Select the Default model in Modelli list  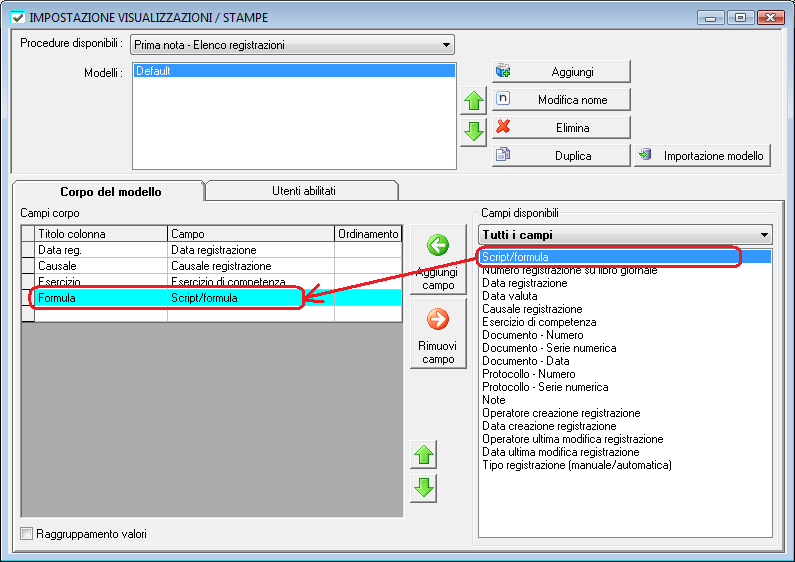294,71
